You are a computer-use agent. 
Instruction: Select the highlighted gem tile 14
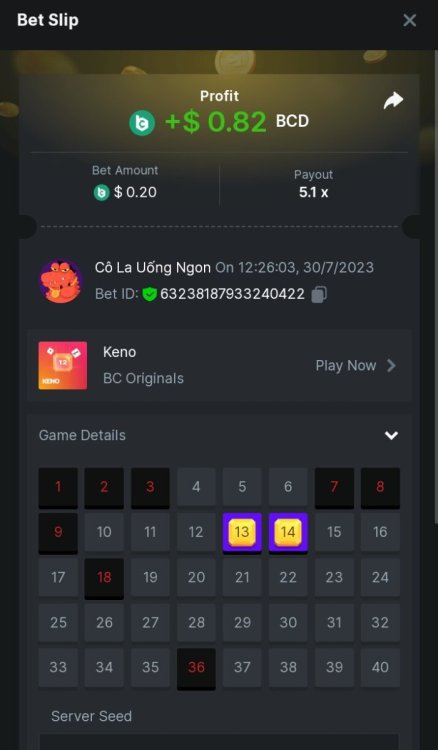(288, 533)
